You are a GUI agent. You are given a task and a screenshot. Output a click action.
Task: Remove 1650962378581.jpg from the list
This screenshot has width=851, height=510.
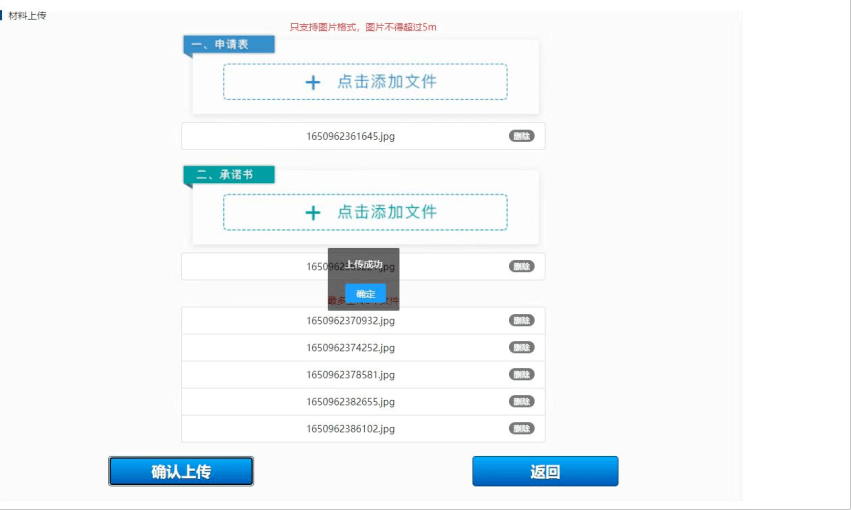point(521,375)
